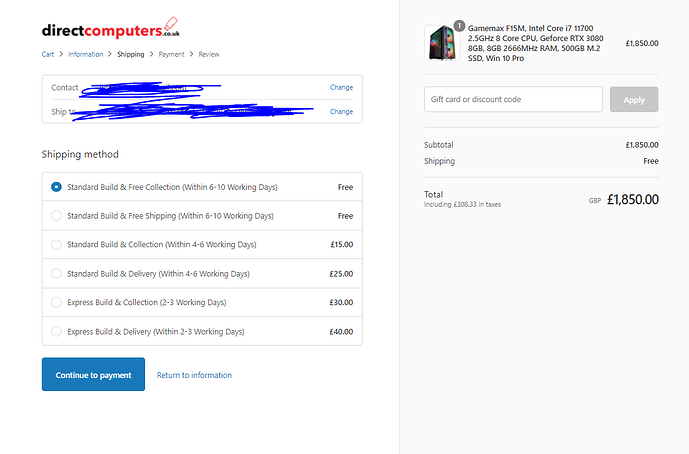The image size is (689, 454).
Task: Continue to payment
Action: (93, 374)
